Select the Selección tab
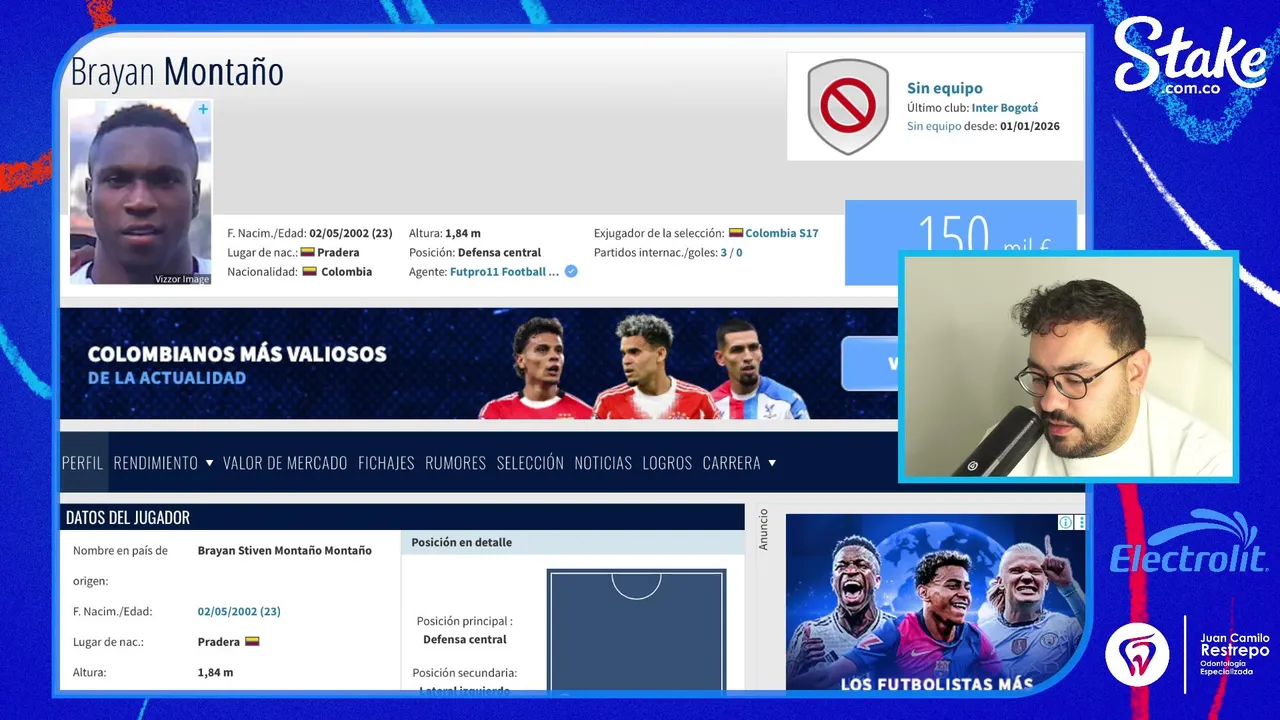This screenshot has height=720, width=1280. (530, 463)
